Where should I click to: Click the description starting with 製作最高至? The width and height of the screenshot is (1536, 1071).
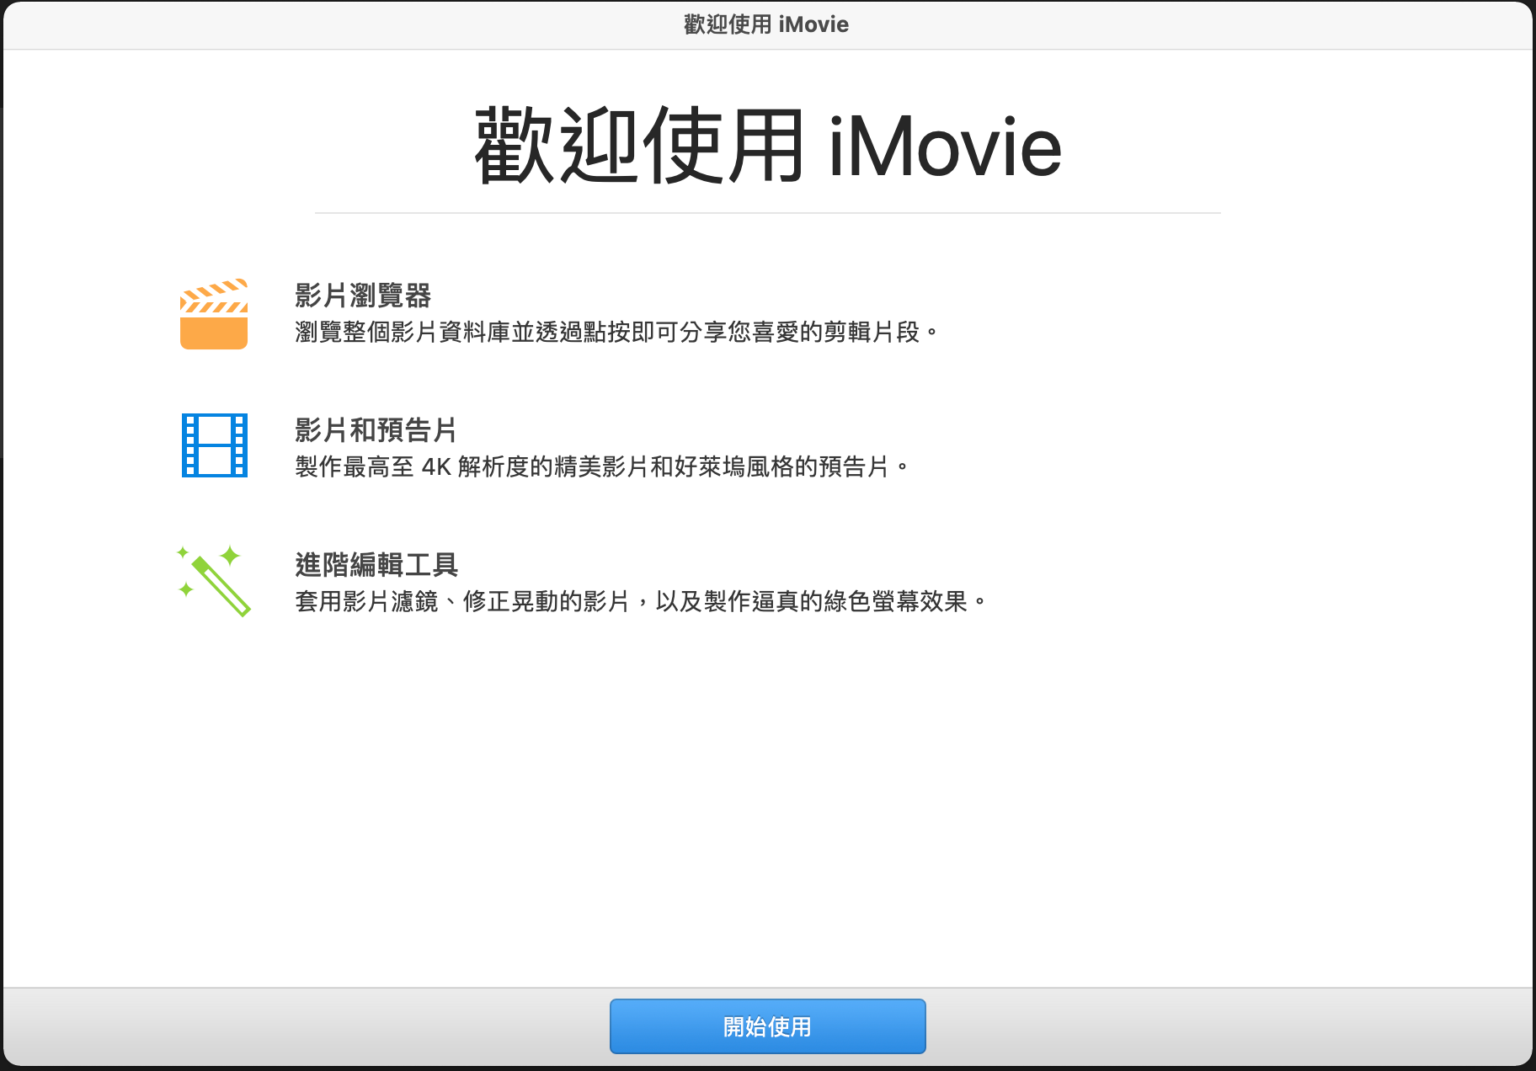click(x=601, y=467)
